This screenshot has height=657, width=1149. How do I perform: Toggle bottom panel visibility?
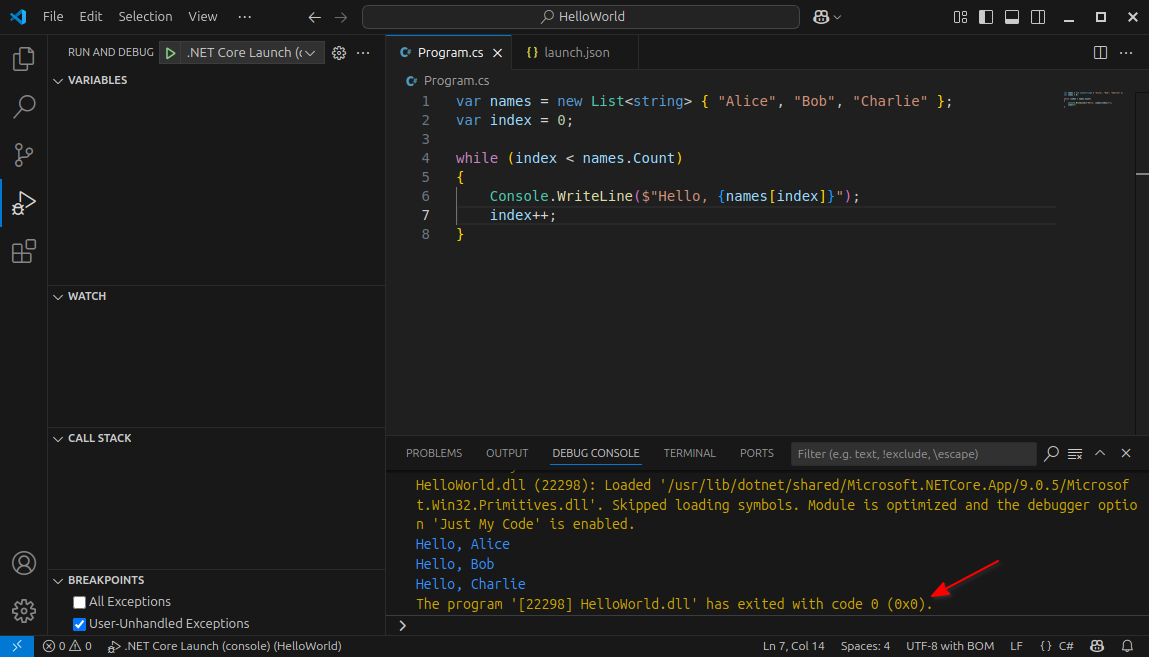1012,17
